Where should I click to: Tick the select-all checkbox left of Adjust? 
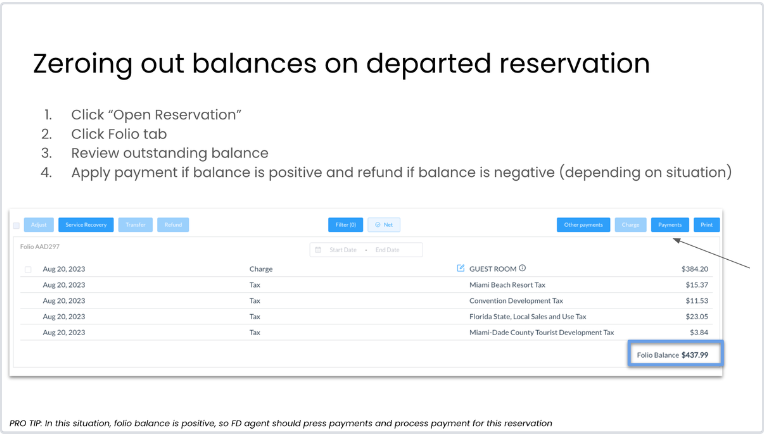(x=16, y=225)
